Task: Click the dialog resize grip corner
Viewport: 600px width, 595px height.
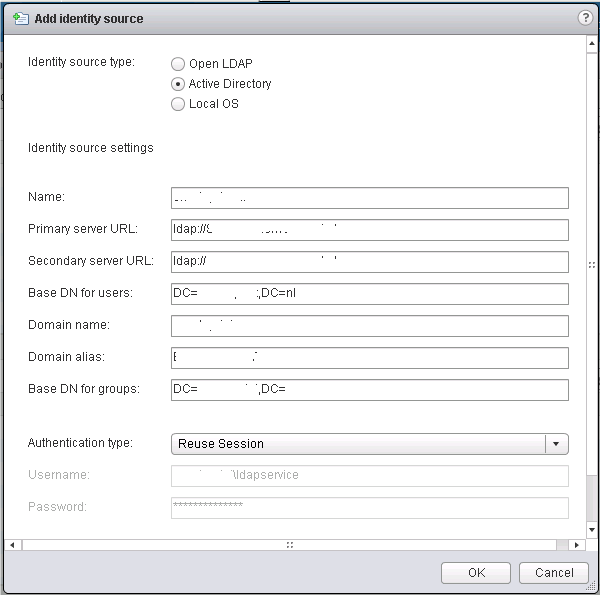Action: pyautogui.click(x=591, y=587)
